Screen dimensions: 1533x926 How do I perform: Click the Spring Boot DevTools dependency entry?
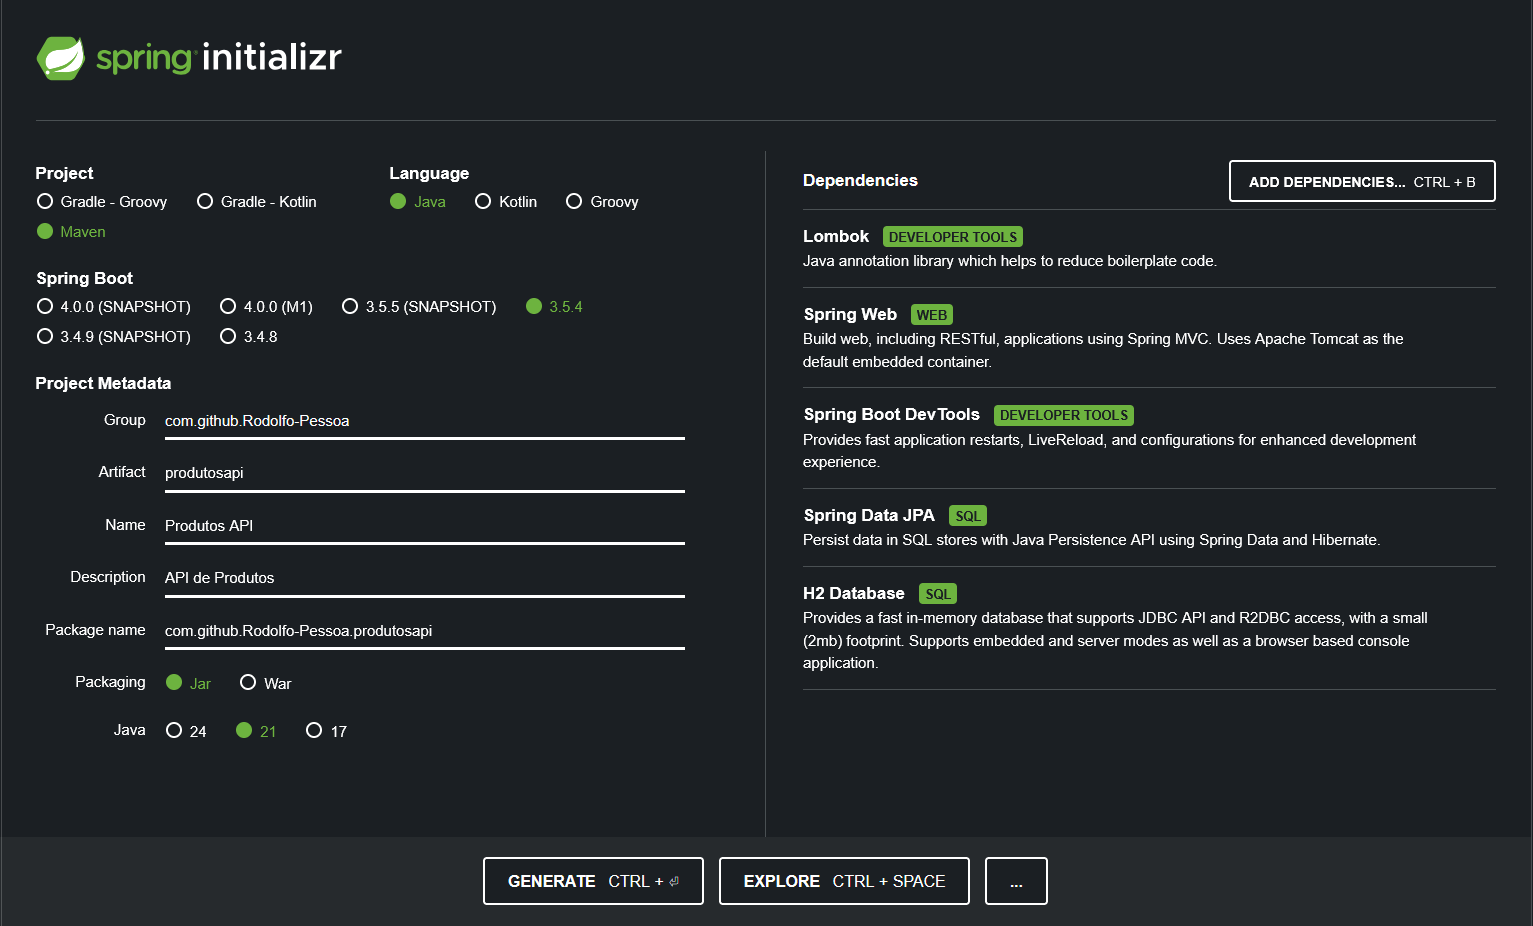pos(1149,437)
